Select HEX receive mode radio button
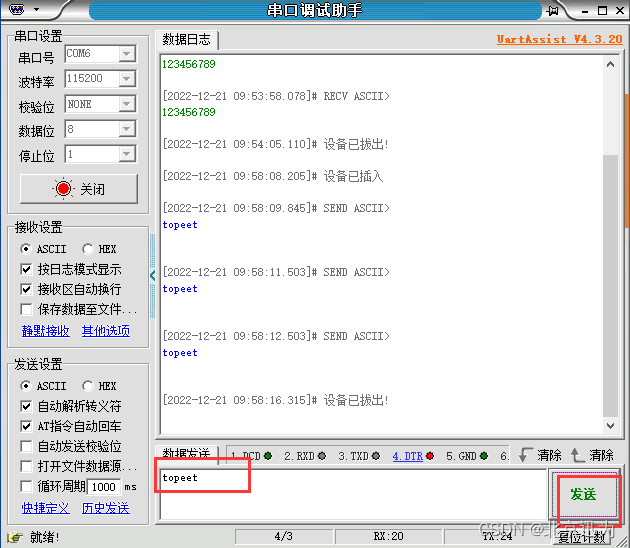The height and width of the screenshot is (548, 630). [x=87, y=249]
